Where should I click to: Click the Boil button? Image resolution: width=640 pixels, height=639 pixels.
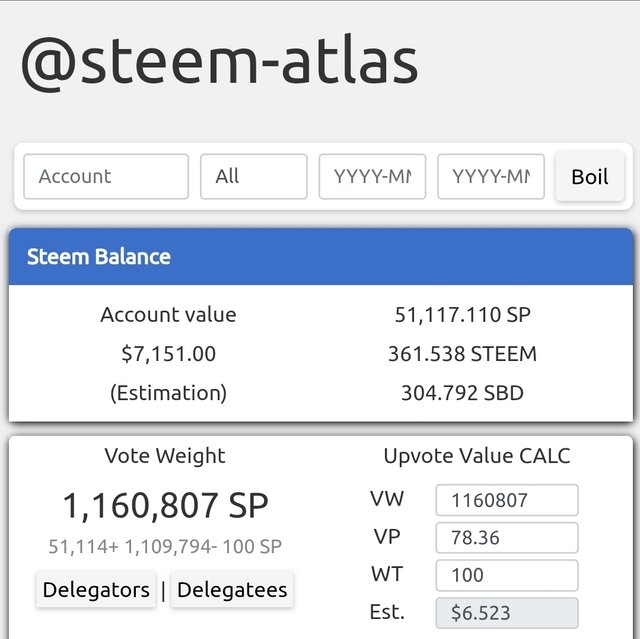pos(590,177)
